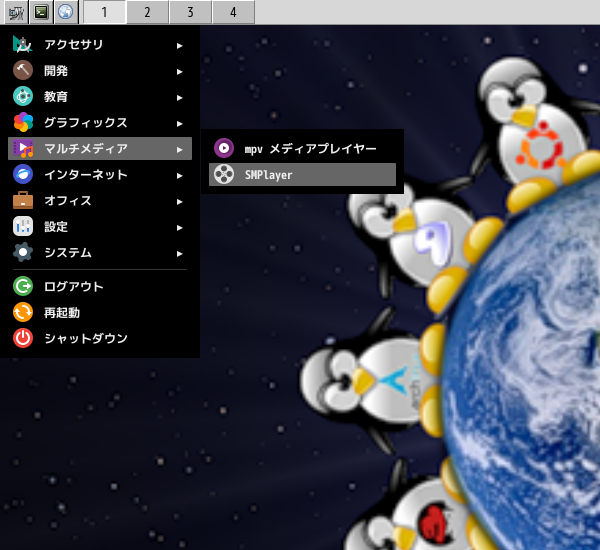Click the 教育 category icon
Viewport: 600px width, 550px height.
pyautogui.click(x=23, y=96)
